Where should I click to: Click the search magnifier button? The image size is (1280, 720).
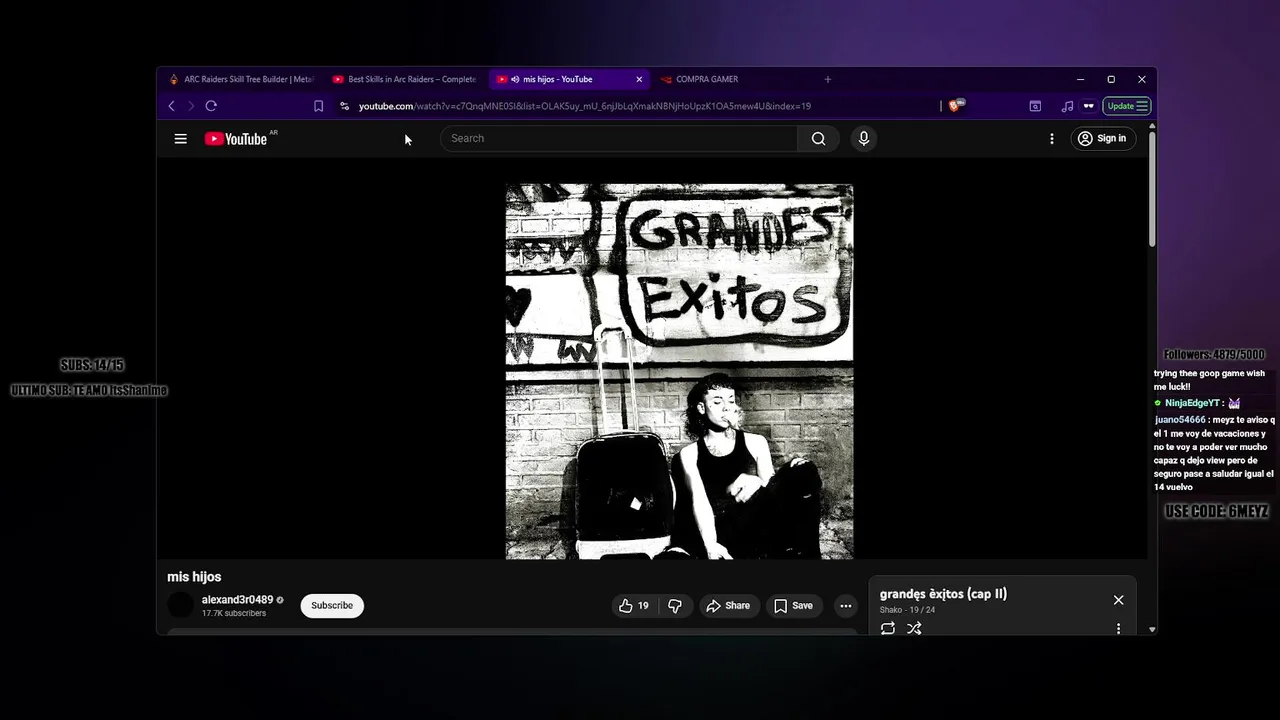point(818,139)
